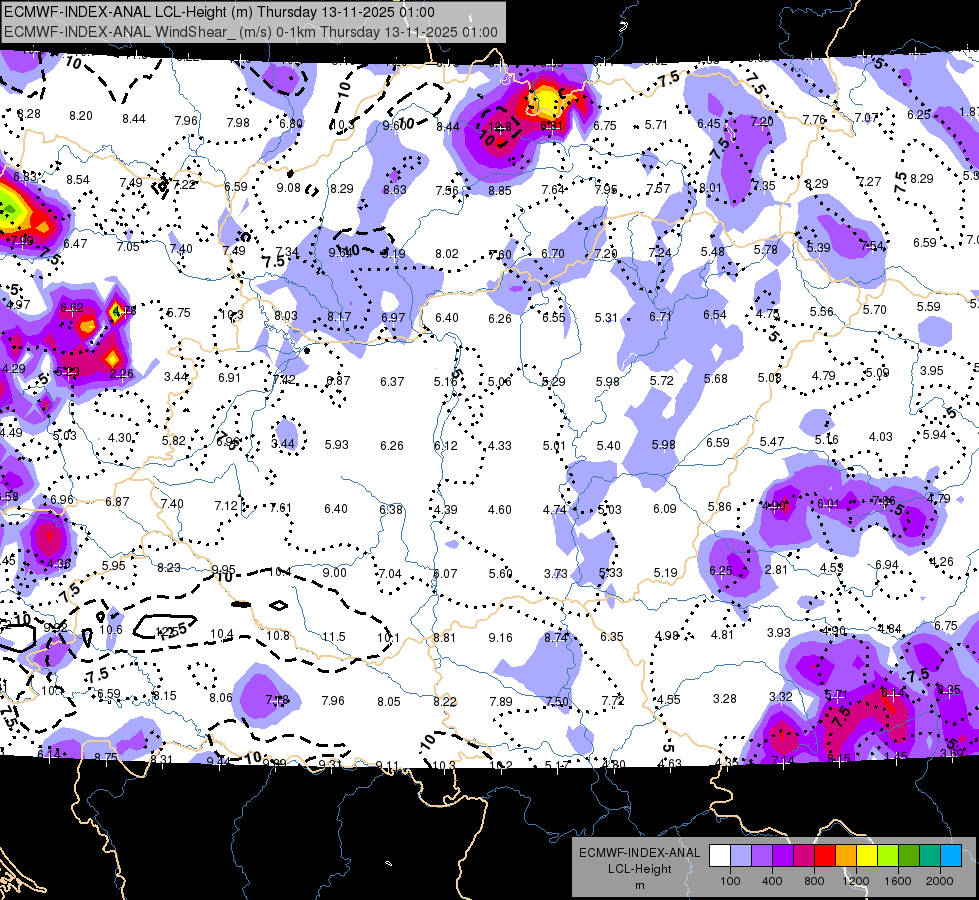979x900 pixels.
Task: Click the WindShear 0-1km title line
Action: coord(251,32)
